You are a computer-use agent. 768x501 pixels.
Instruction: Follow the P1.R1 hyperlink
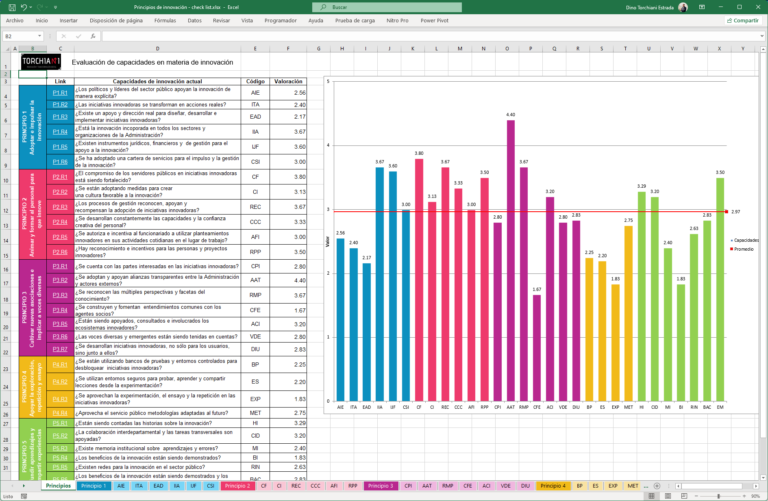[x=60, y=93]
